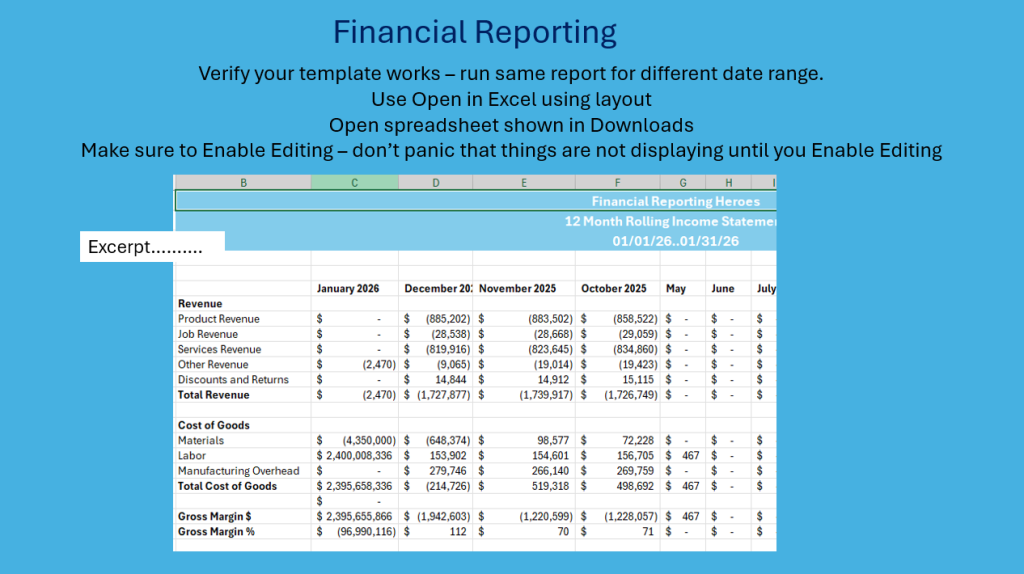Select column F header
1024x574 pixels.
click(617, 182)
